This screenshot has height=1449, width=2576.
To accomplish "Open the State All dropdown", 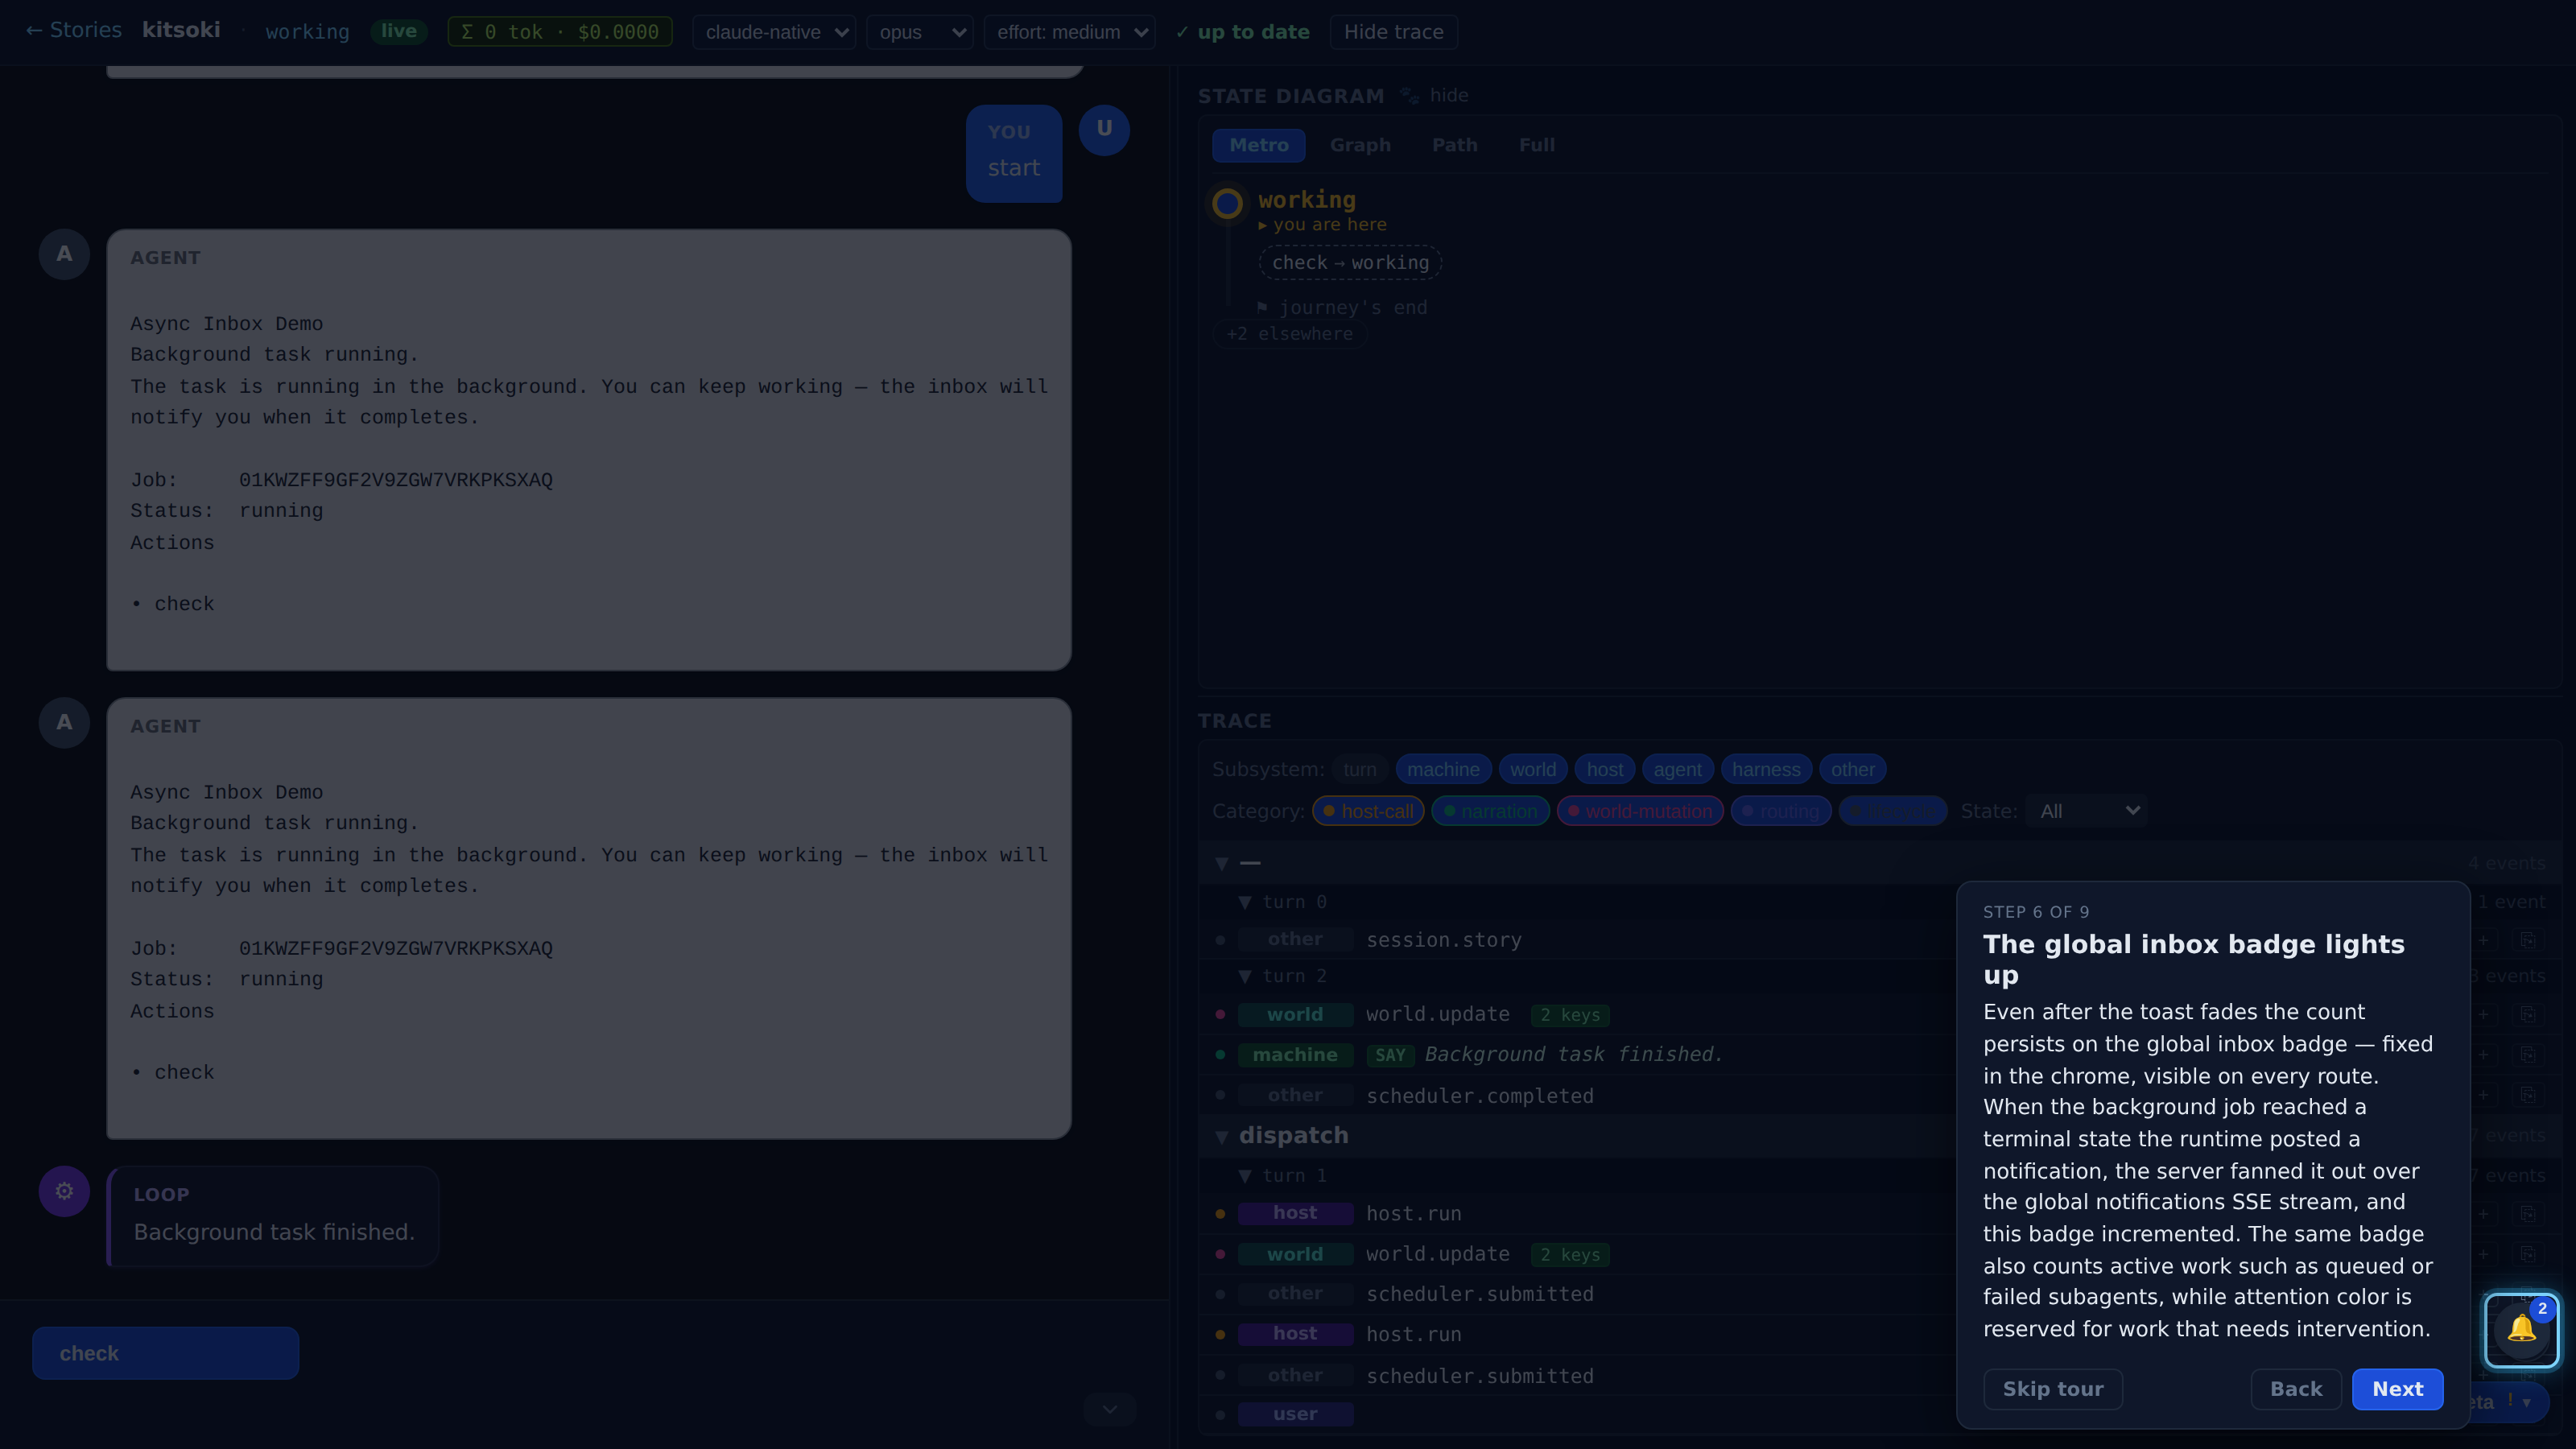I will [x=2086, y=811].
